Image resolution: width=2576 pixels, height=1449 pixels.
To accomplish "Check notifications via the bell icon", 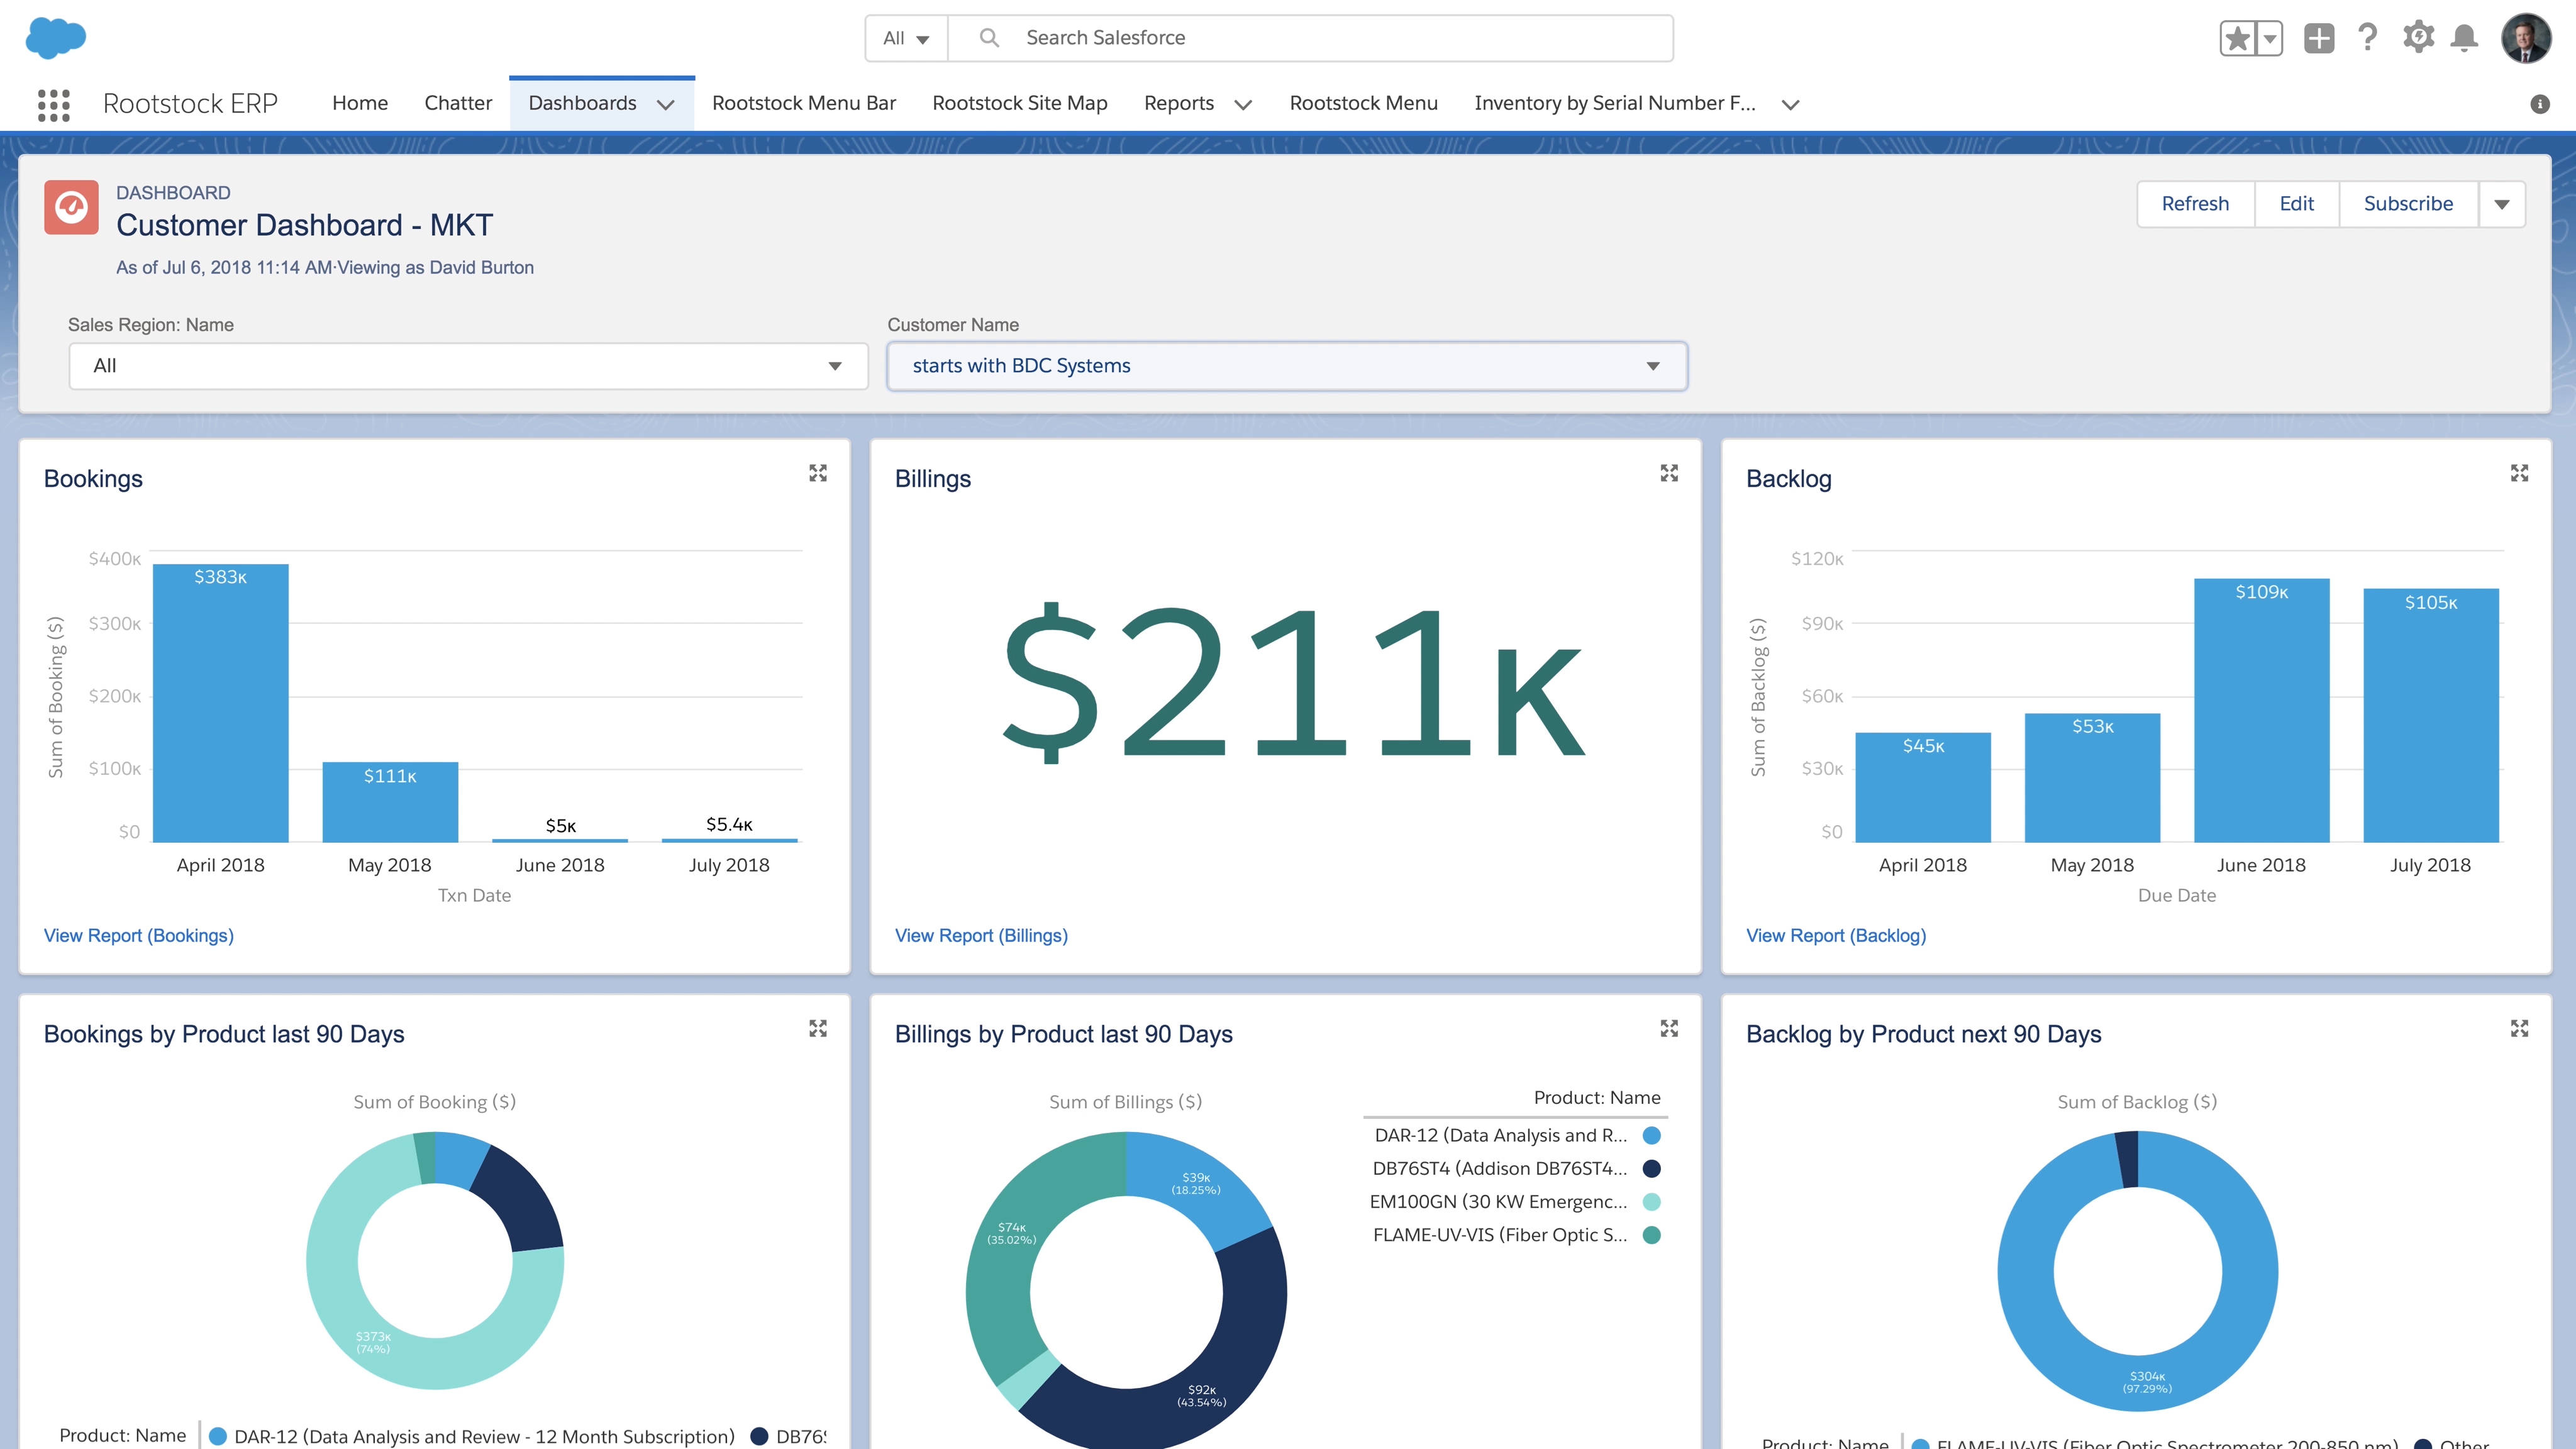I will coord(2464,37).
